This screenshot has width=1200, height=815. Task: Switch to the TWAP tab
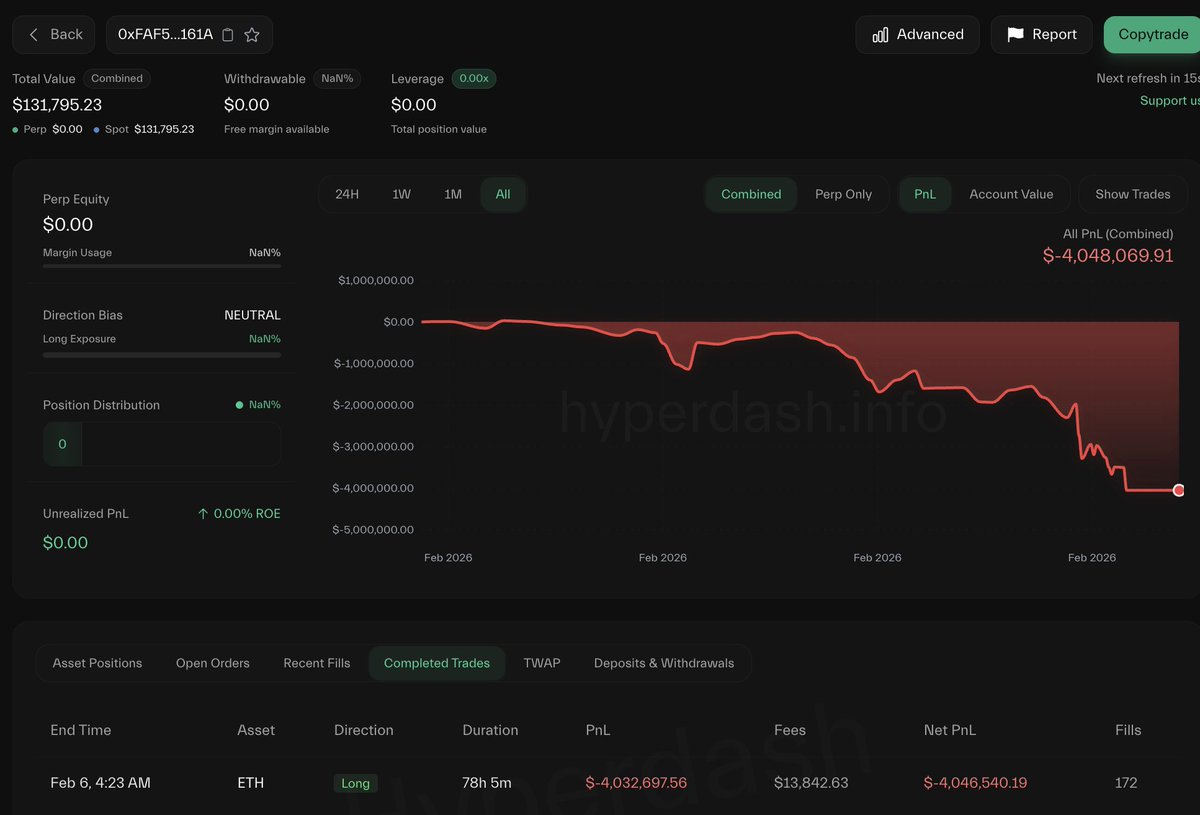coord(541,662)
